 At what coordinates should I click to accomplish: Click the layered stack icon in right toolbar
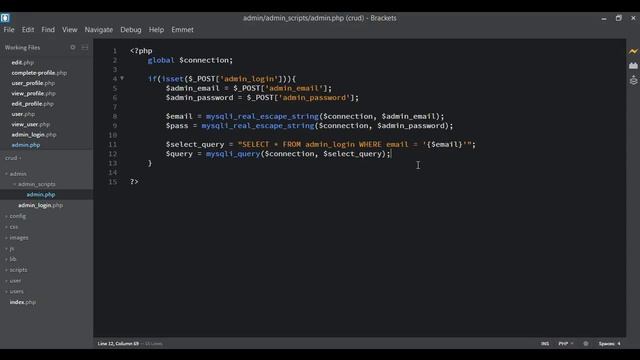pos(633,80)
